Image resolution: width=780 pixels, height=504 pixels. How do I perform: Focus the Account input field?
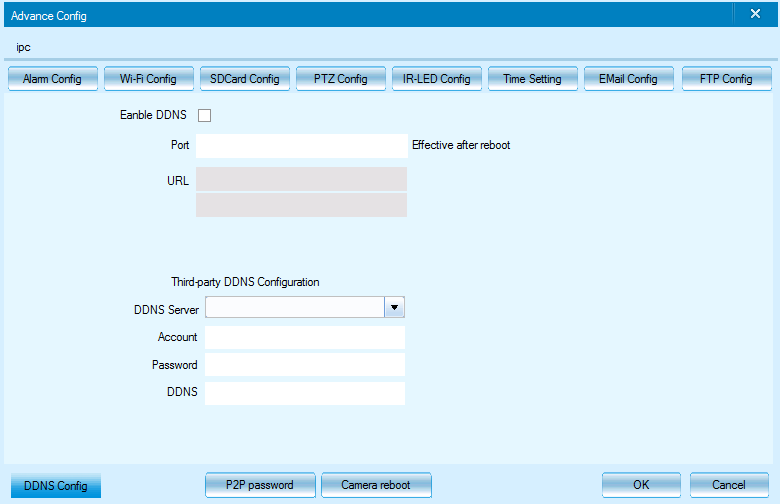point(305,337)
